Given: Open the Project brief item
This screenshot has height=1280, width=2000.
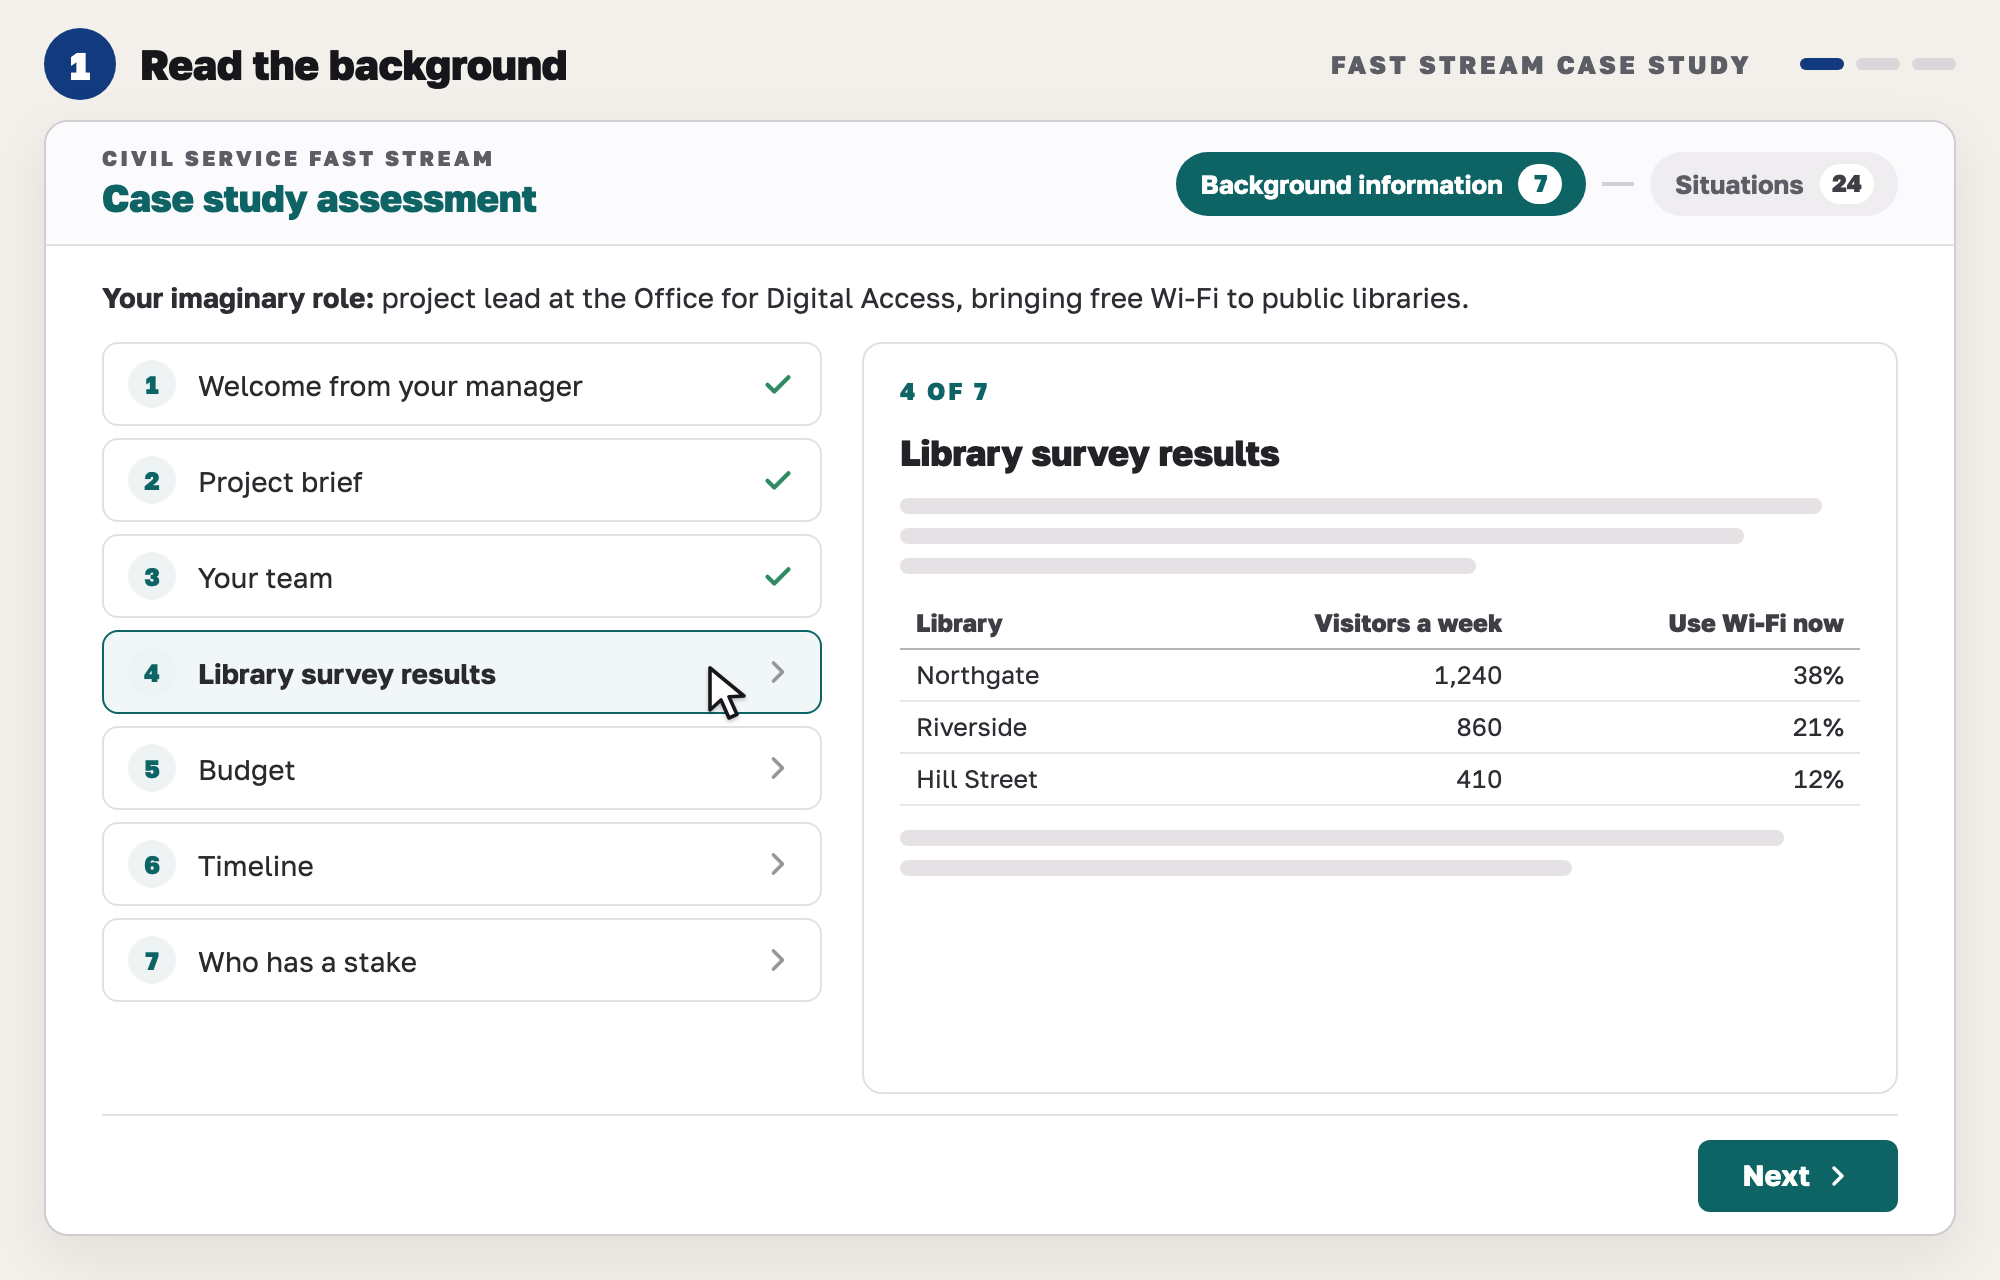Looking at the screenshot, I should tap(461, 481).
